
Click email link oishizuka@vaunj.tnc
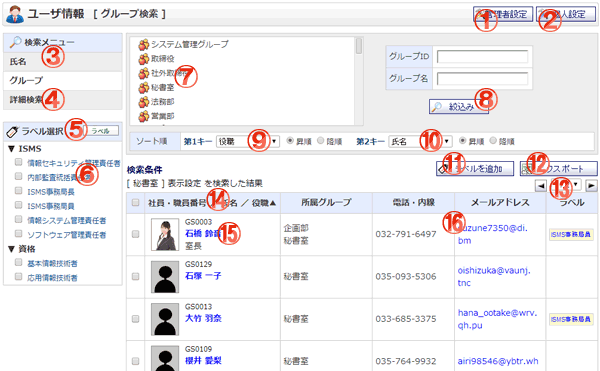[x=494, y=277]
